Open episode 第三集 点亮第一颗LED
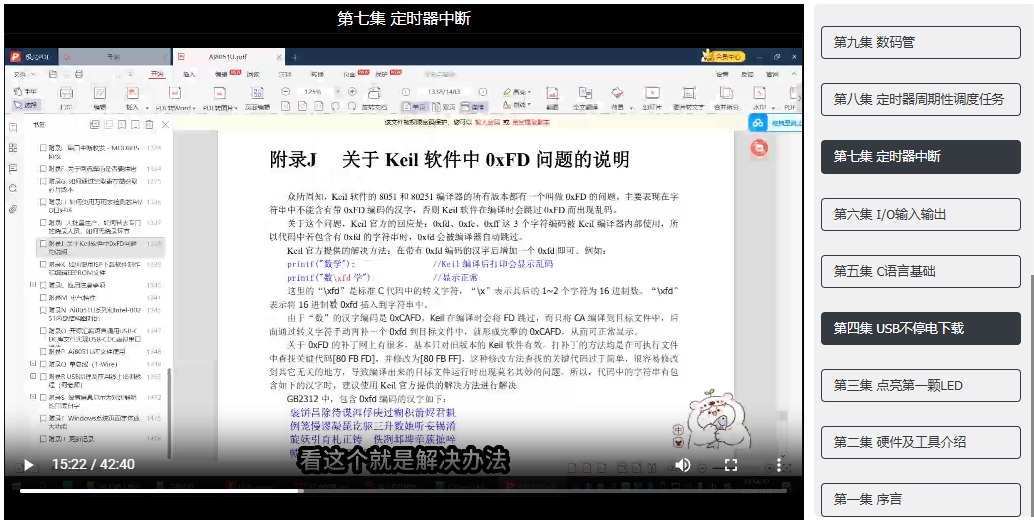1034x520 pixels. click(921, 386)
